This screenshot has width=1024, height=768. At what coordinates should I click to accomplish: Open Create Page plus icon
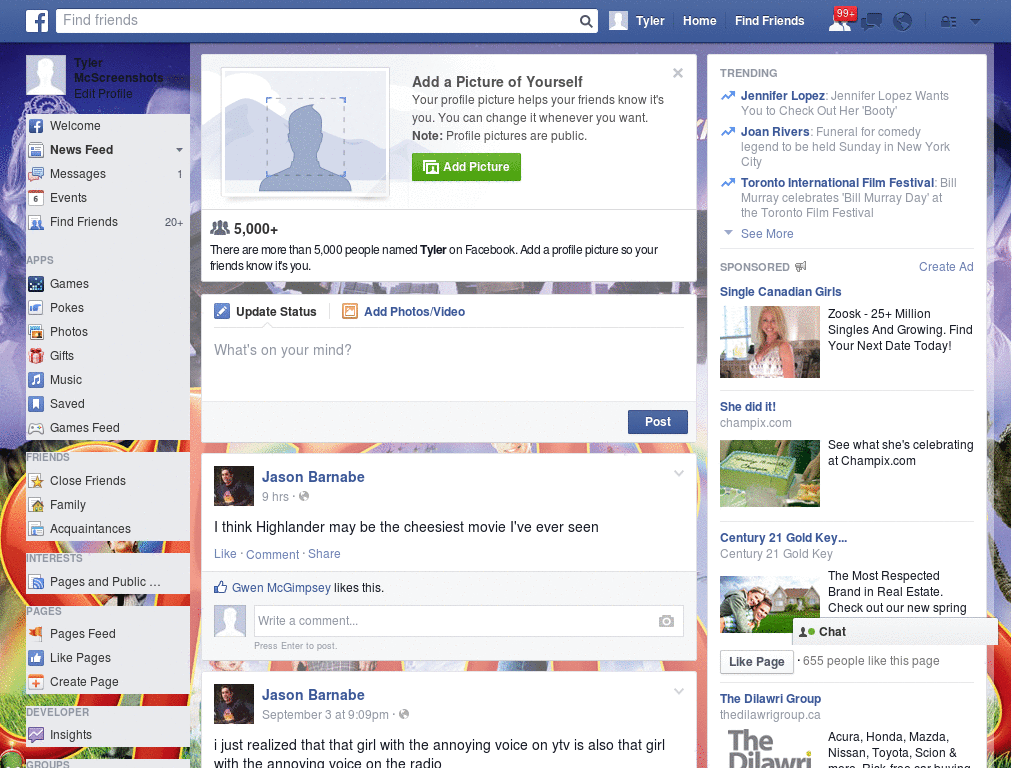36,682
